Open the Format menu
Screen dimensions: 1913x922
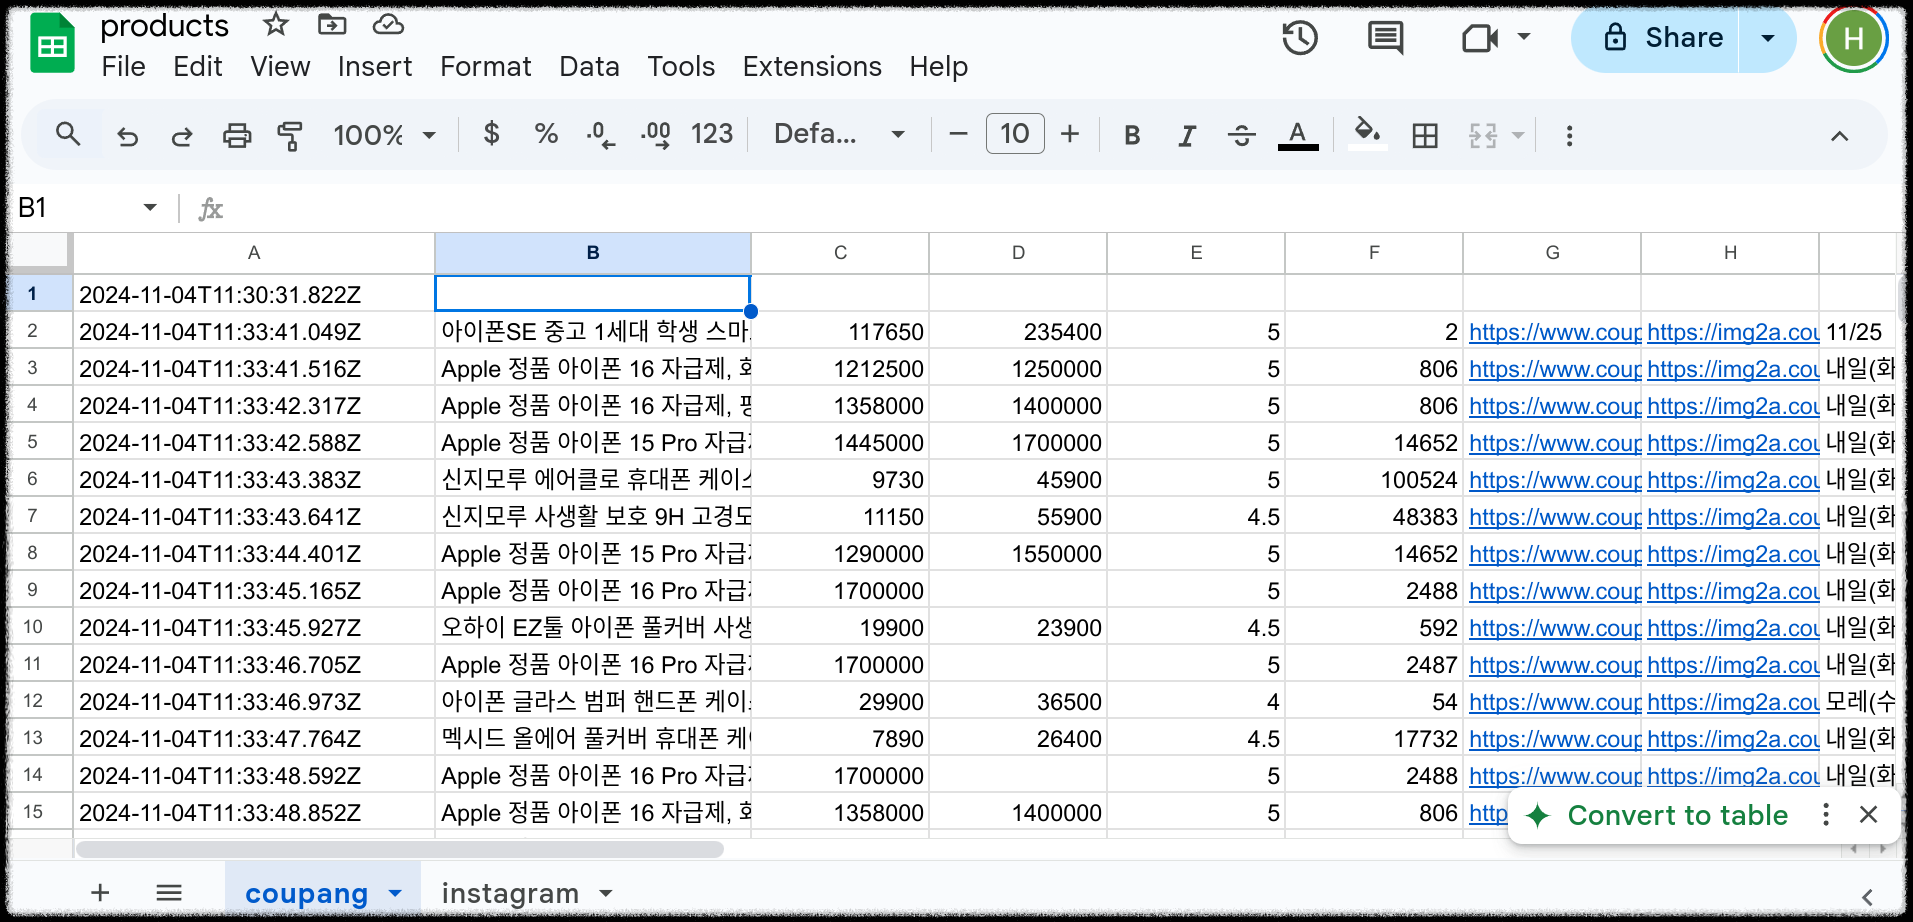coord(485,66)
